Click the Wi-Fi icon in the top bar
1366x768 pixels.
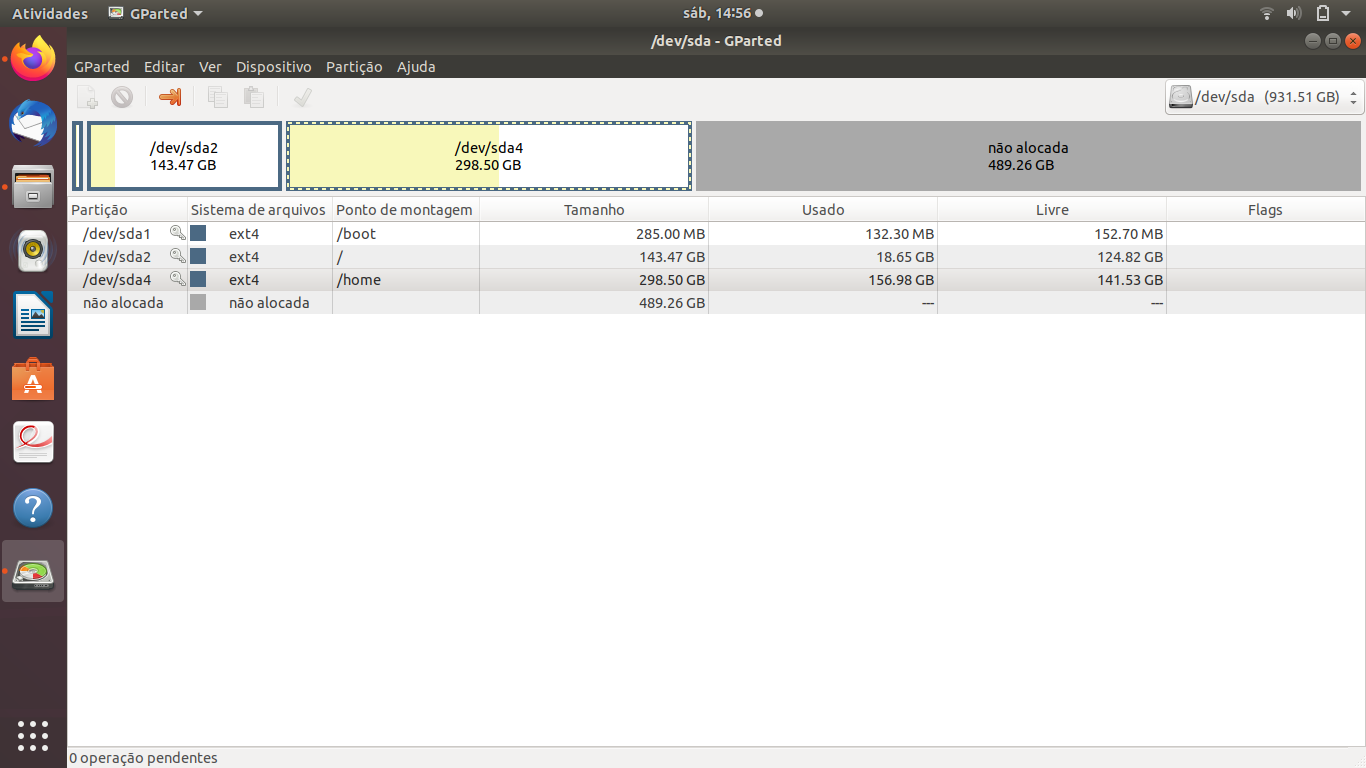[1267, 13]
